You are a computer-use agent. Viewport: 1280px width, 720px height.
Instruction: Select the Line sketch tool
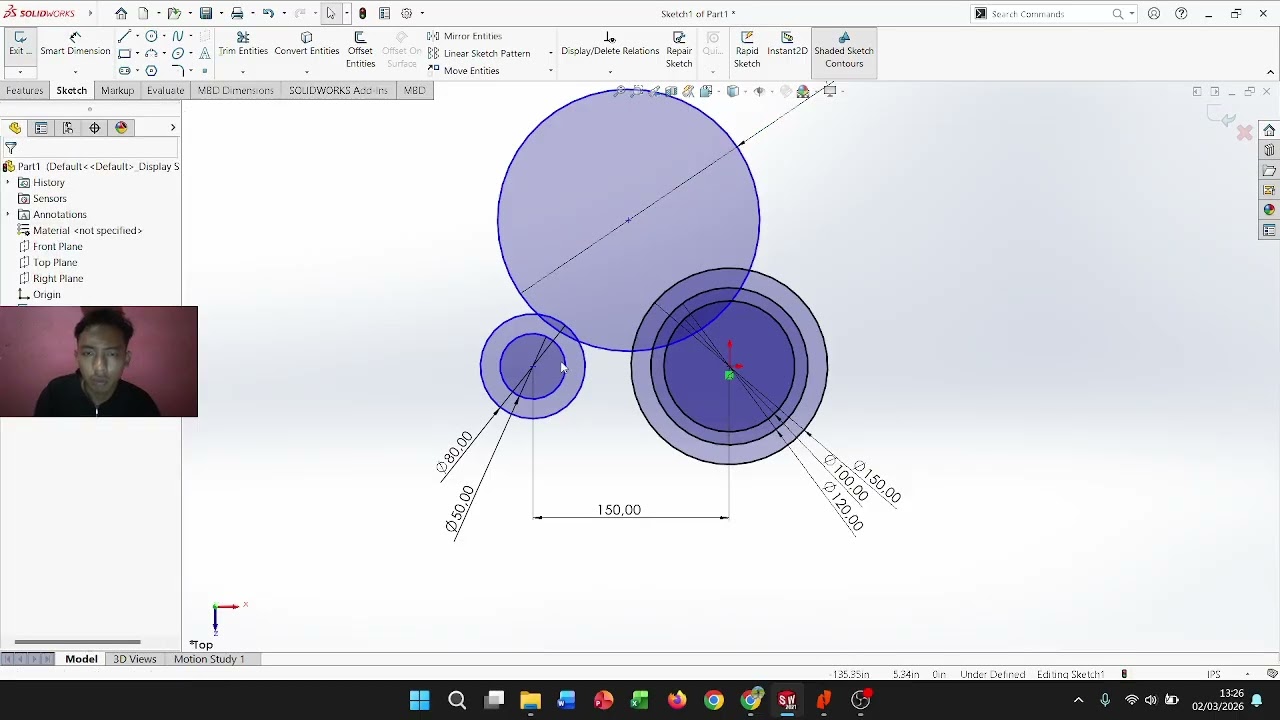coord(124,36)
